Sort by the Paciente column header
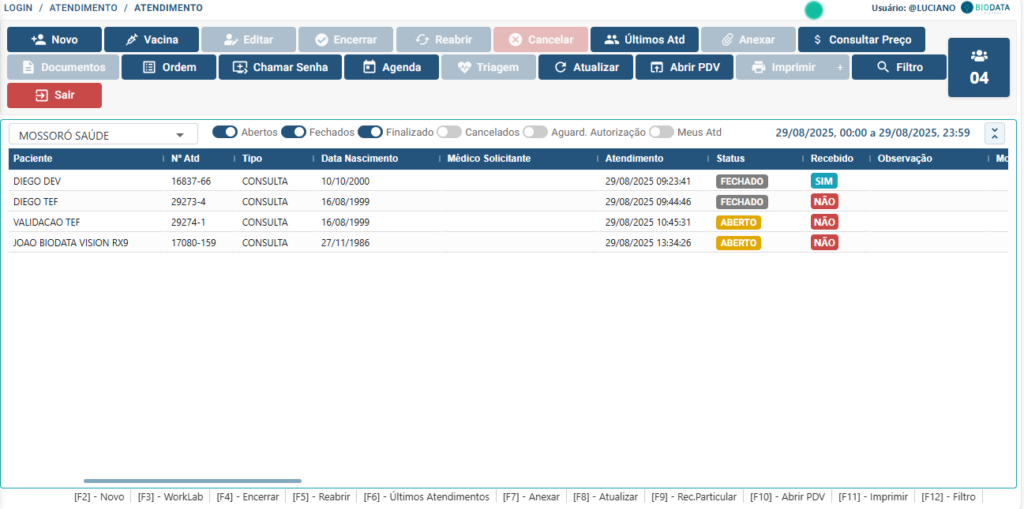1024x509 pixels. tap(33, 158)
